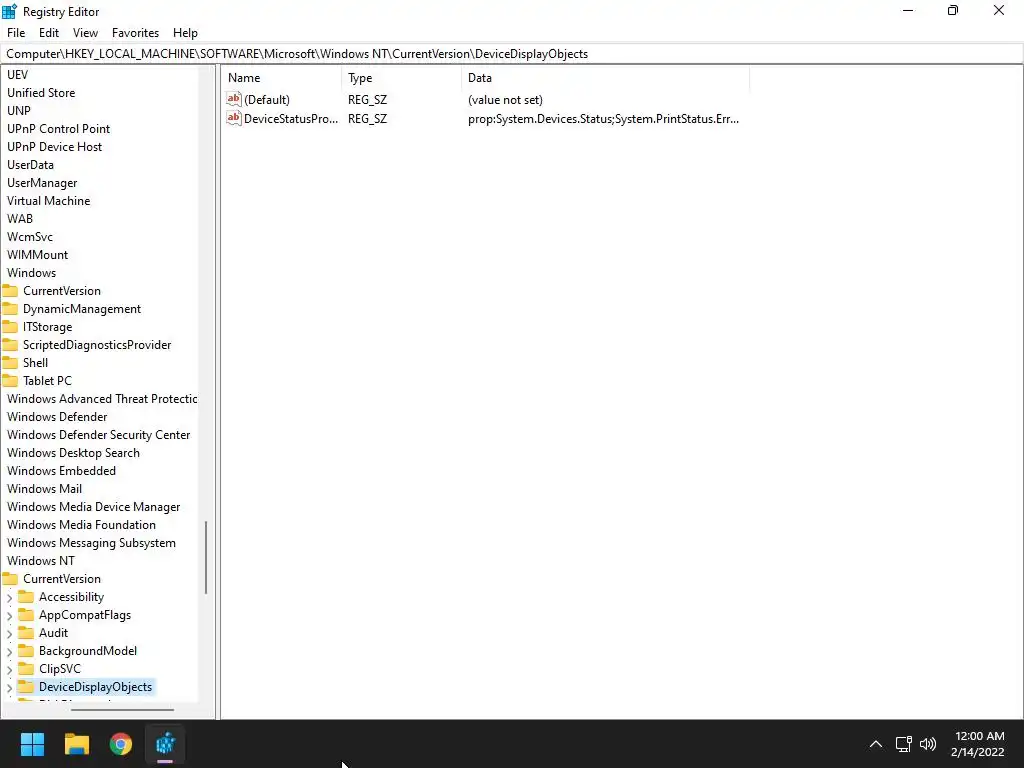This screenshot has width=1024, height=768.
Task: Select the Windows Mail key
Action: click(x=44, y=488)
